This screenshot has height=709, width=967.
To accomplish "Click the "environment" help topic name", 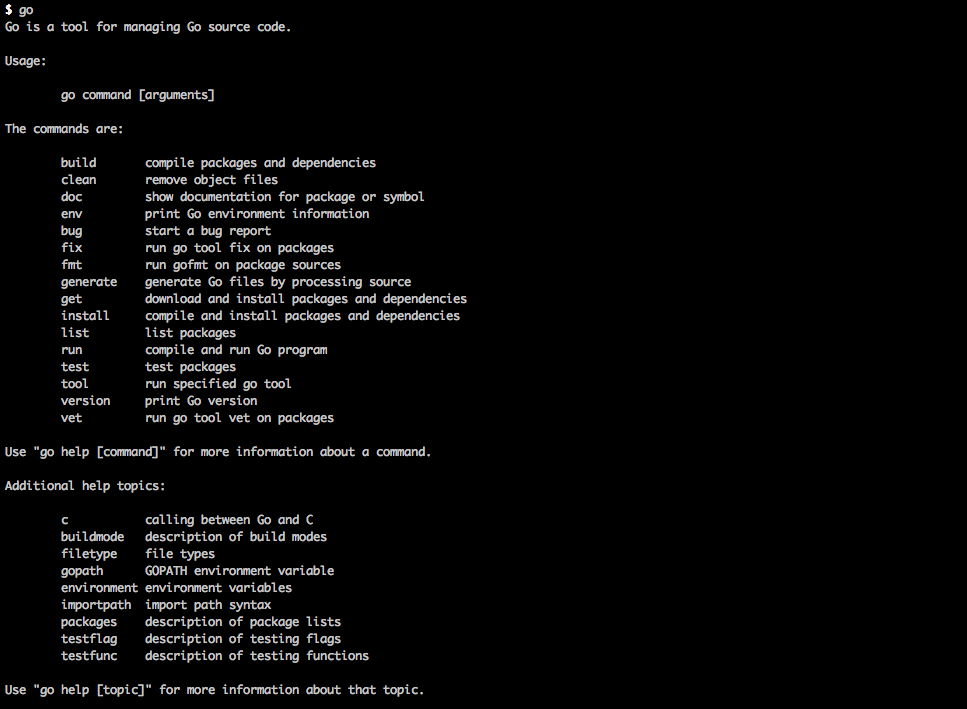I will coord(99,588).
